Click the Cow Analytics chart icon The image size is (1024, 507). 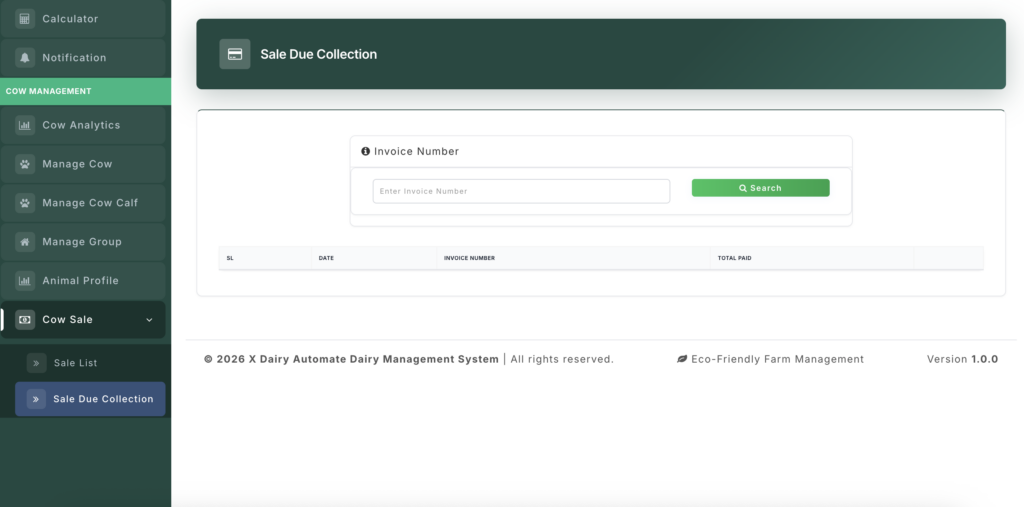[25, 126]
